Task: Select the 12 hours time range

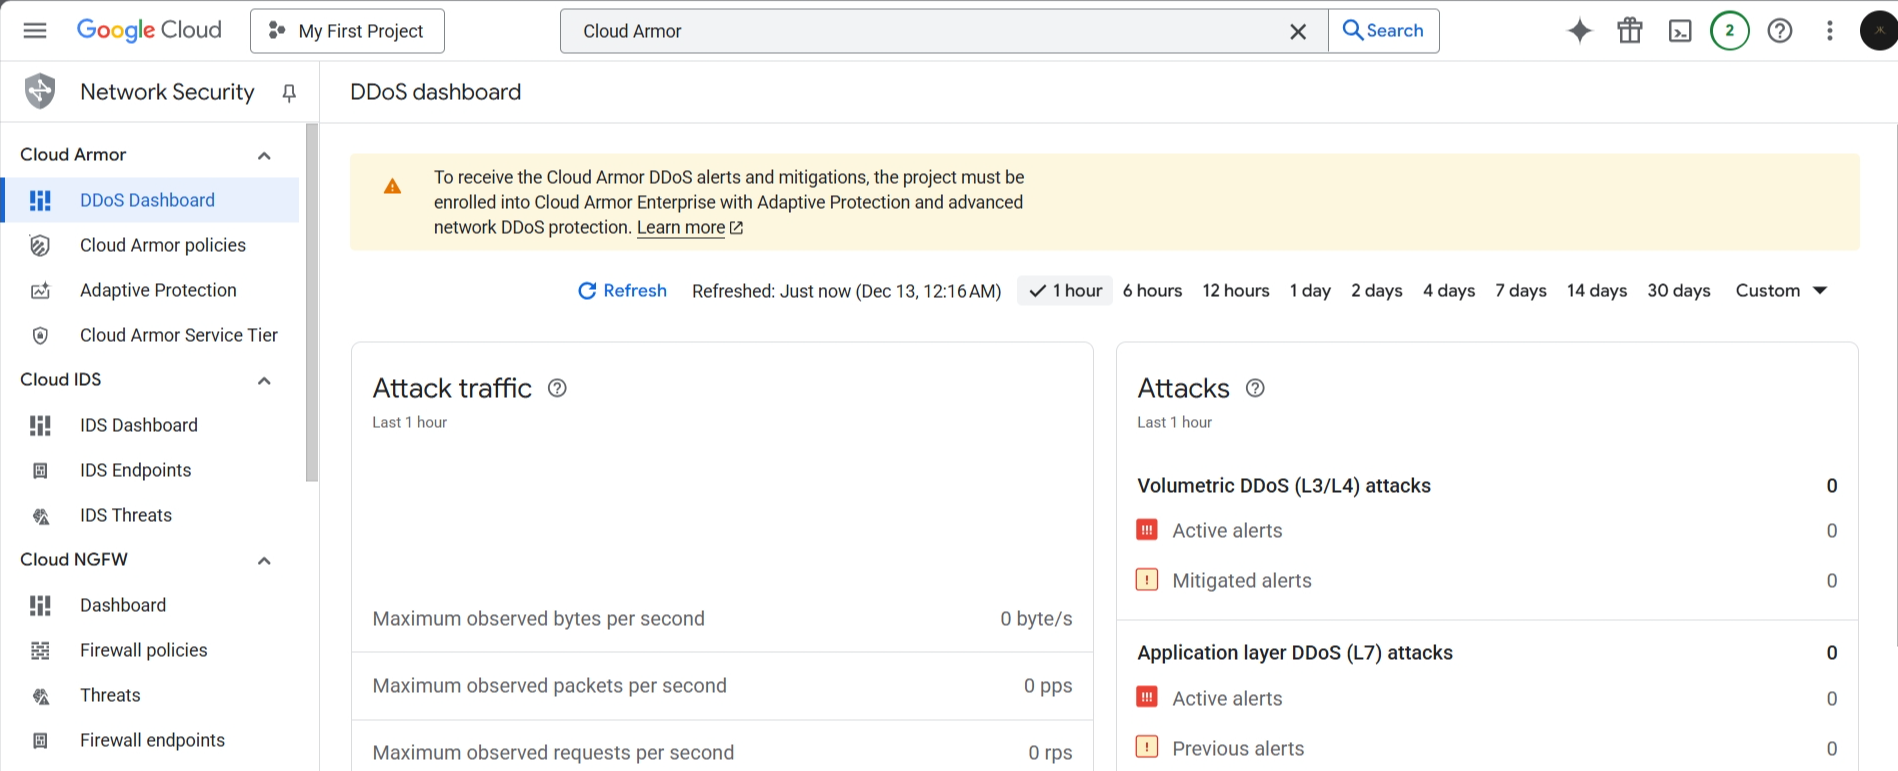Action: pos(1236,290)
